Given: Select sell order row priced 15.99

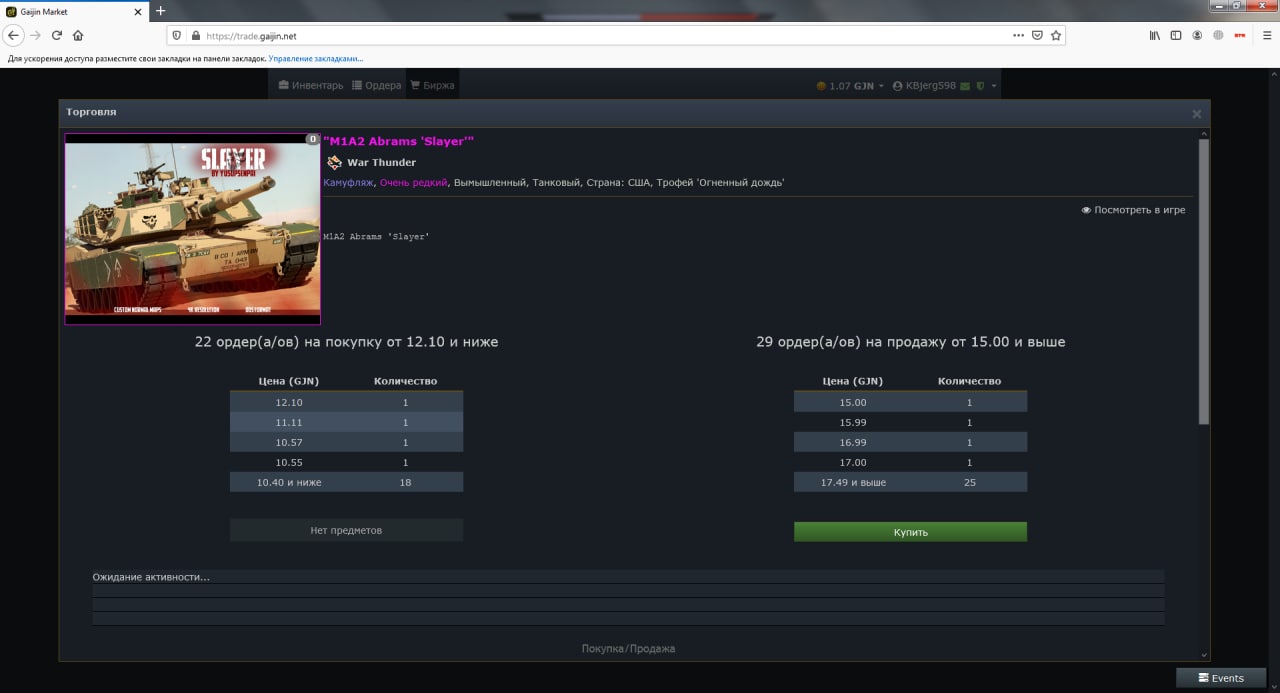Looking at the screenshot, I should (910, 422).
